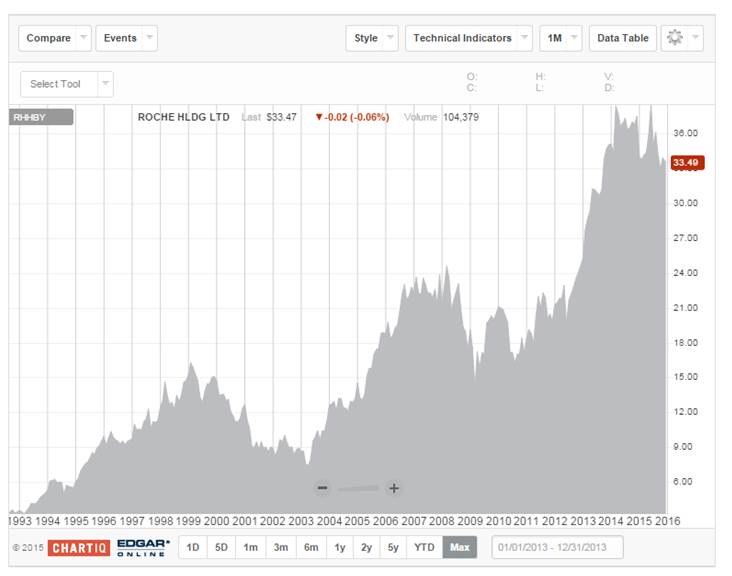Select the Max time range

pyautogui.click(x=460, y=547)
